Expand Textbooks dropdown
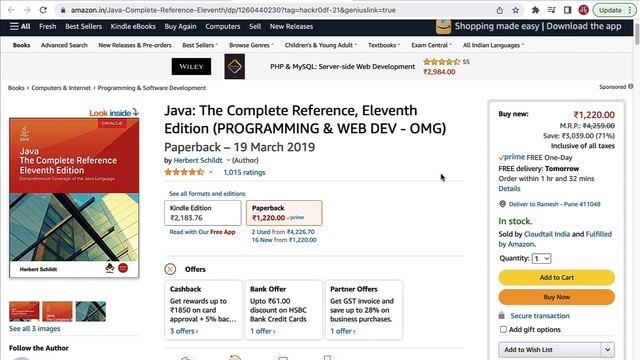Screen dimensions: 640x360 tap(384, 45)
